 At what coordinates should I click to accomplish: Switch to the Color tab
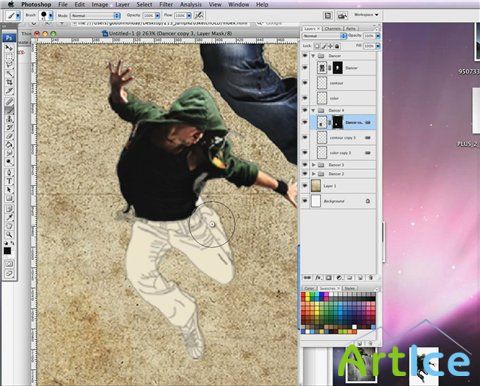coord(309,288)
